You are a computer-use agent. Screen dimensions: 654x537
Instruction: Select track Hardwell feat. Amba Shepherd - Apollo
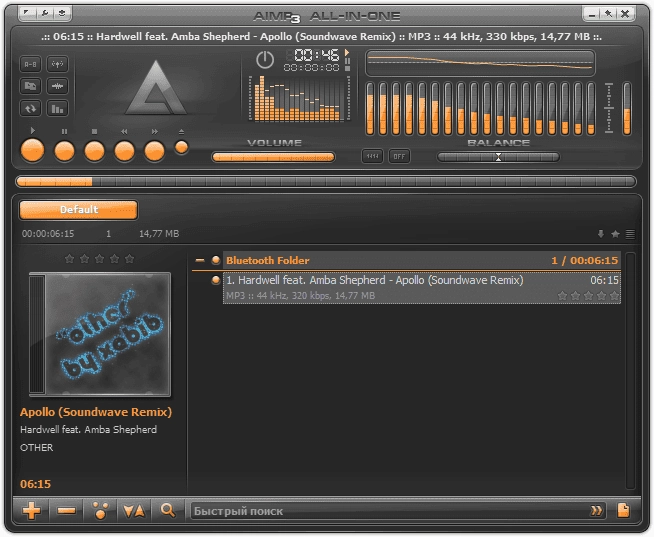pyautogui.click(x=422, y=288)
